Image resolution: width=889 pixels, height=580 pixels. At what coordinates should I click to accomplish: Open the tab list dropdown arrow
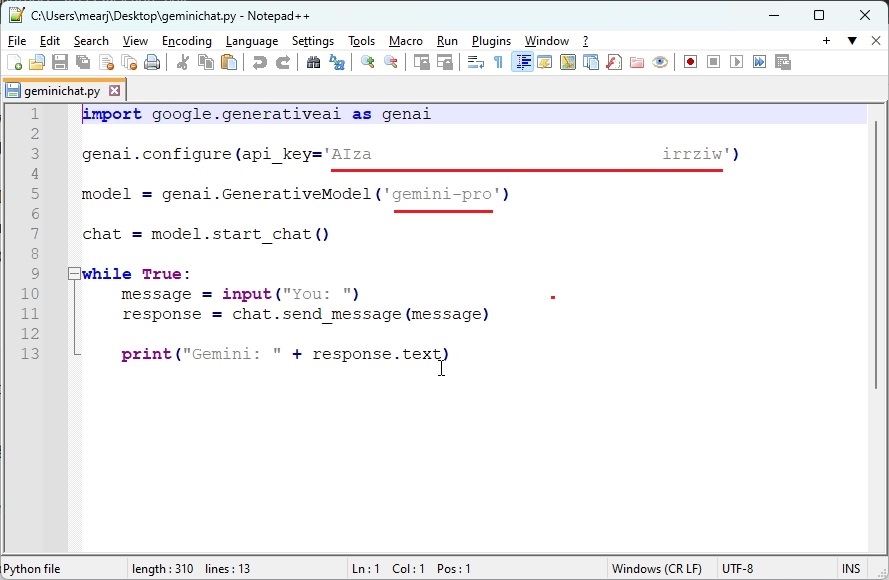click(x=851, y=41)
